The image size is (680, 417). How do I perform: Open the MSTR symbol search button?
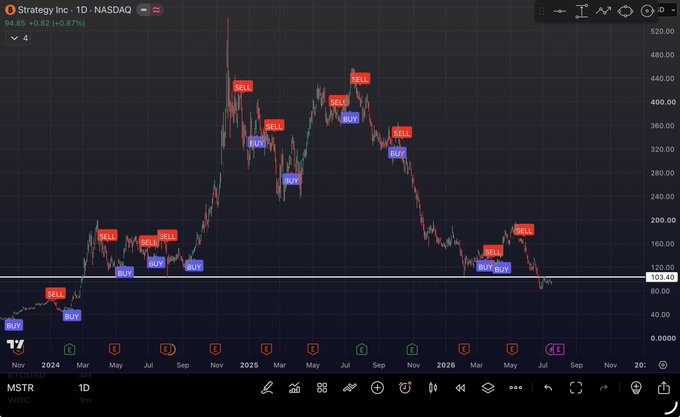[20, 388]
